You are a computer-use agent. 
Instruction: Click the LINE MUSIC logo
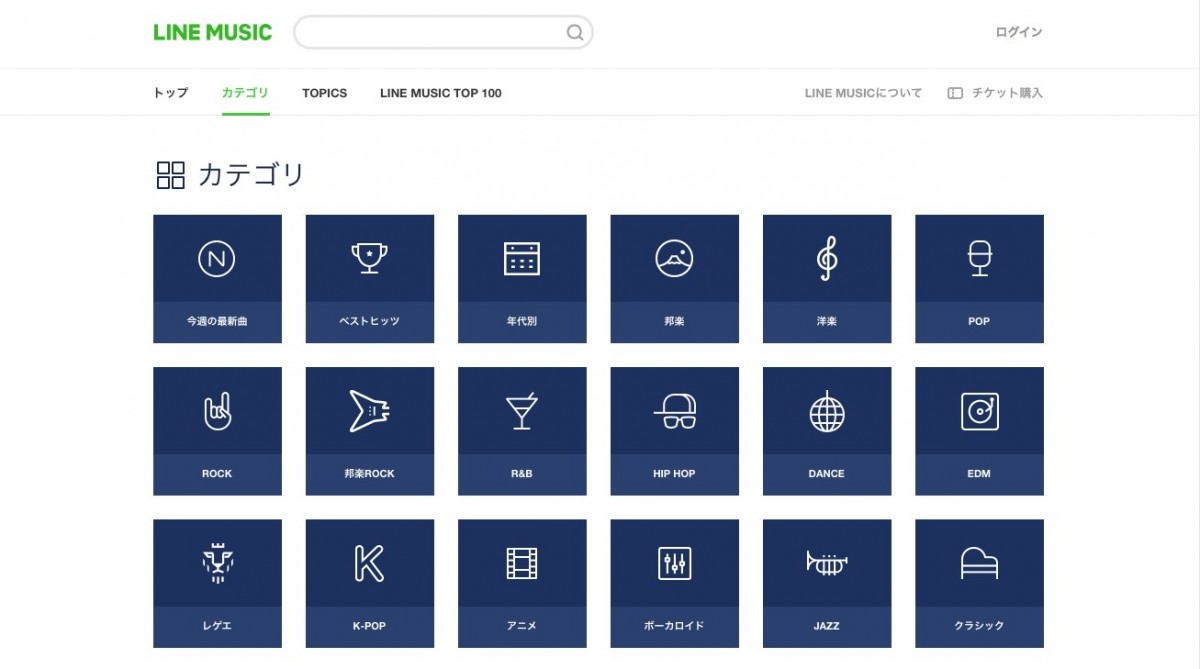[212, 32]
